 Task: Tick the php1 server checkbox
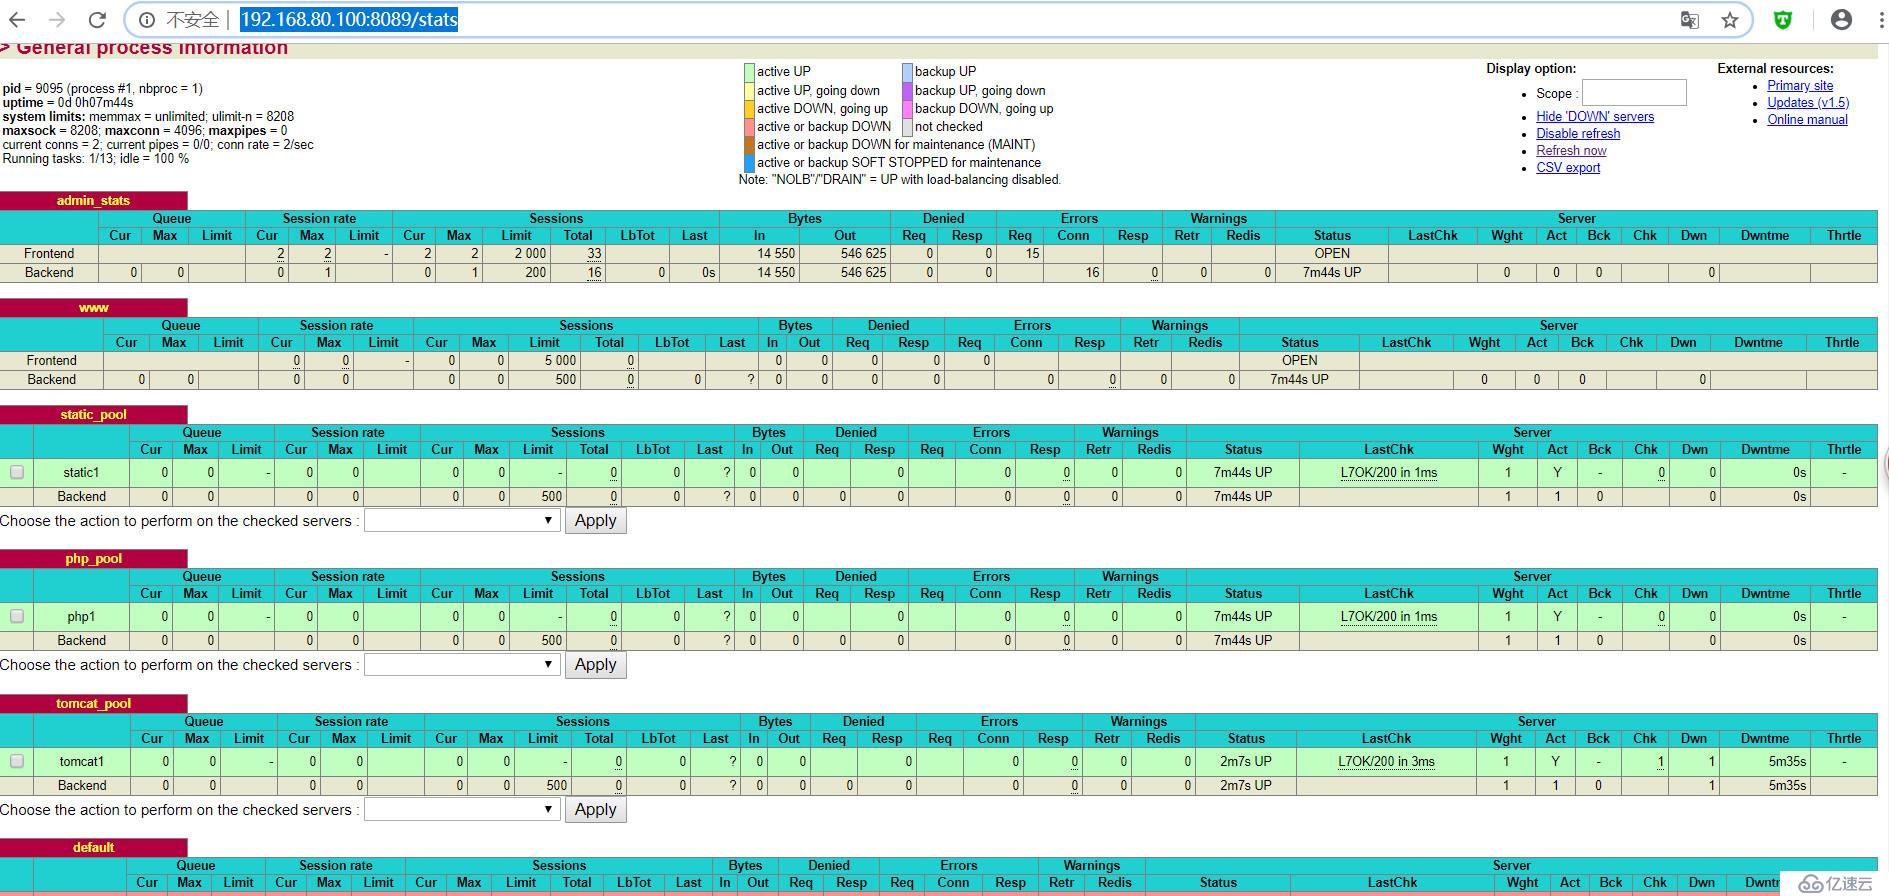(x=17, y=616)
